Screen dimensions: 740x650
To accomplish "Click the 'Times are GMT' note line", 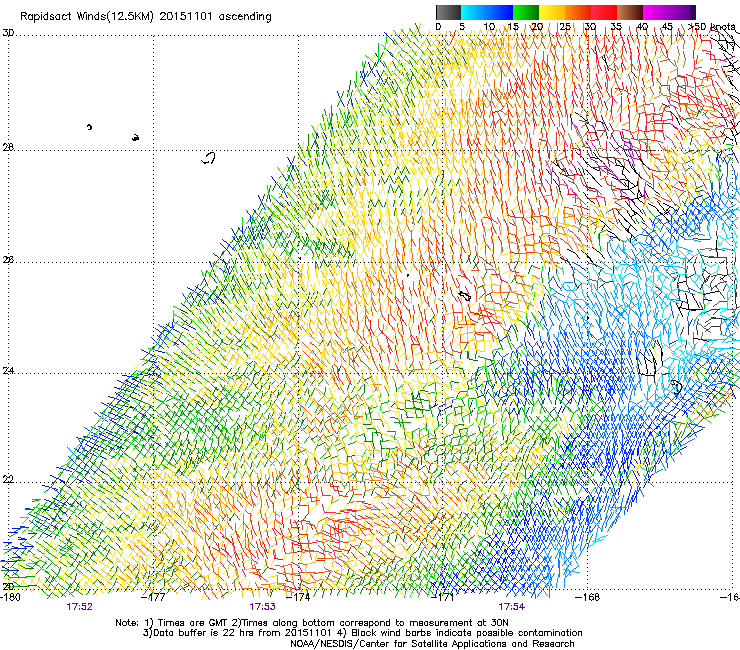I will (312, 623).
